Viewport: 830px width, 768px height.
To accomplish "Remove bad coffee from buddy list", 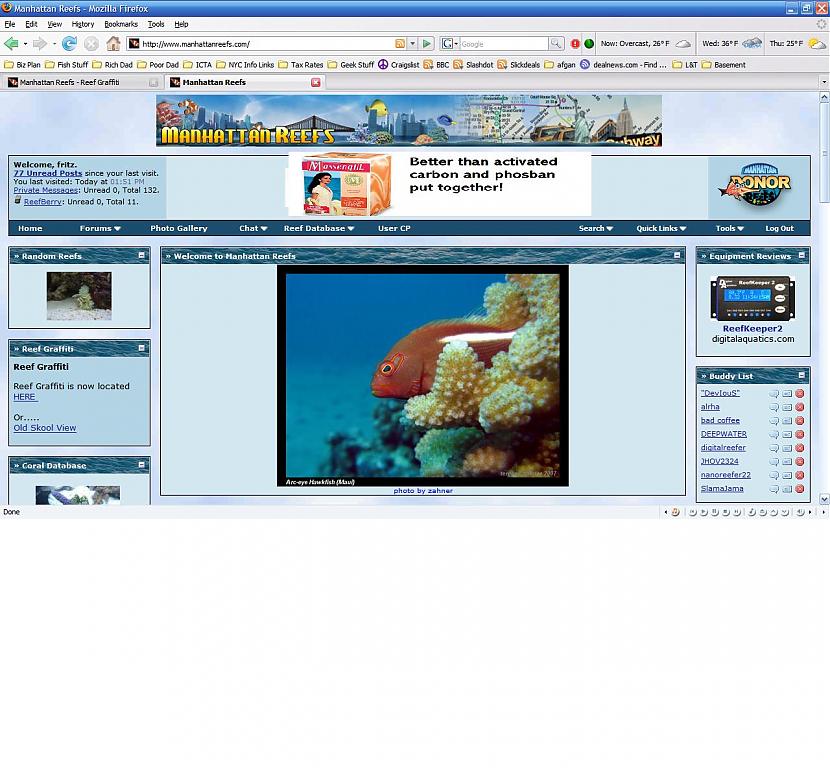I will coord(800,421).
